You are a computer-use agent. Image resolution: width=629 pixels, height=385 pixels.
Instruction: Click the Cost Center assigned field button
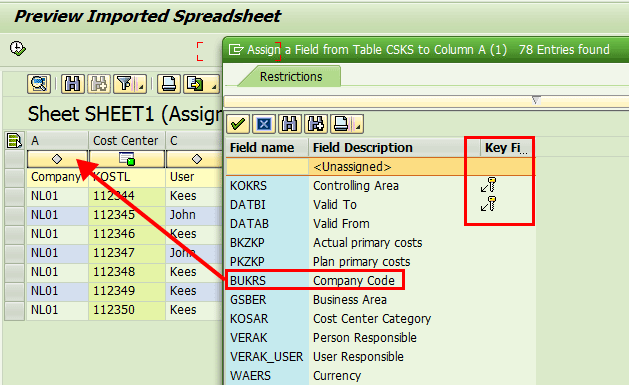(127, 159)
